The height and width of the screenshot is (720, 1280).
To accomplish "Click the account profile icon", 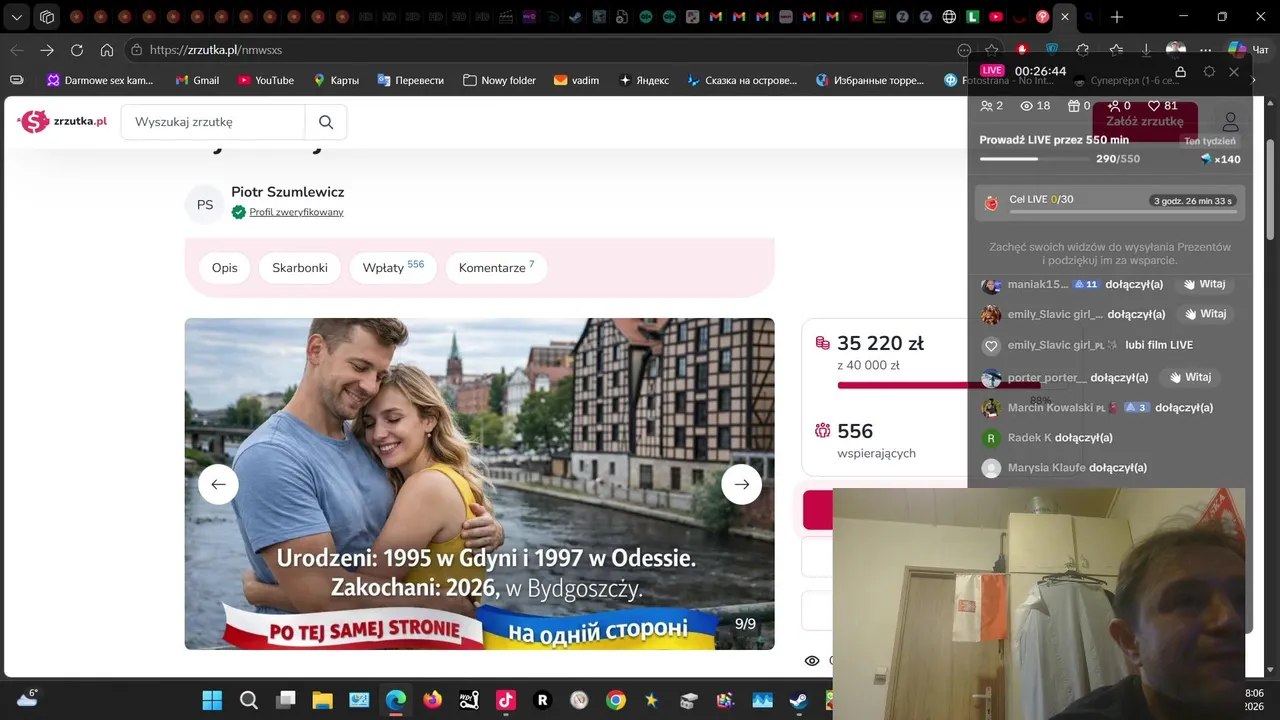I will coord(1231,122).
